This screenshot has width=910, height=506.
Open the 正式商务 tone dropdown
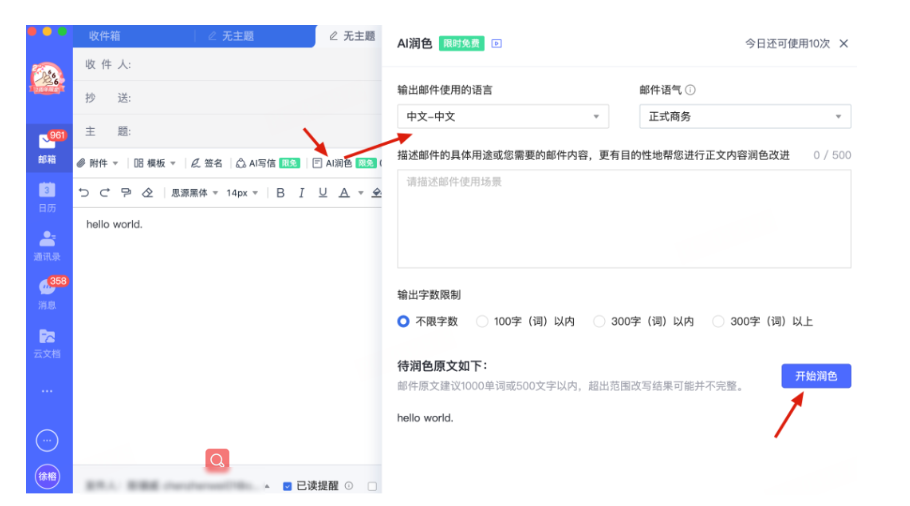pos(745,117)
